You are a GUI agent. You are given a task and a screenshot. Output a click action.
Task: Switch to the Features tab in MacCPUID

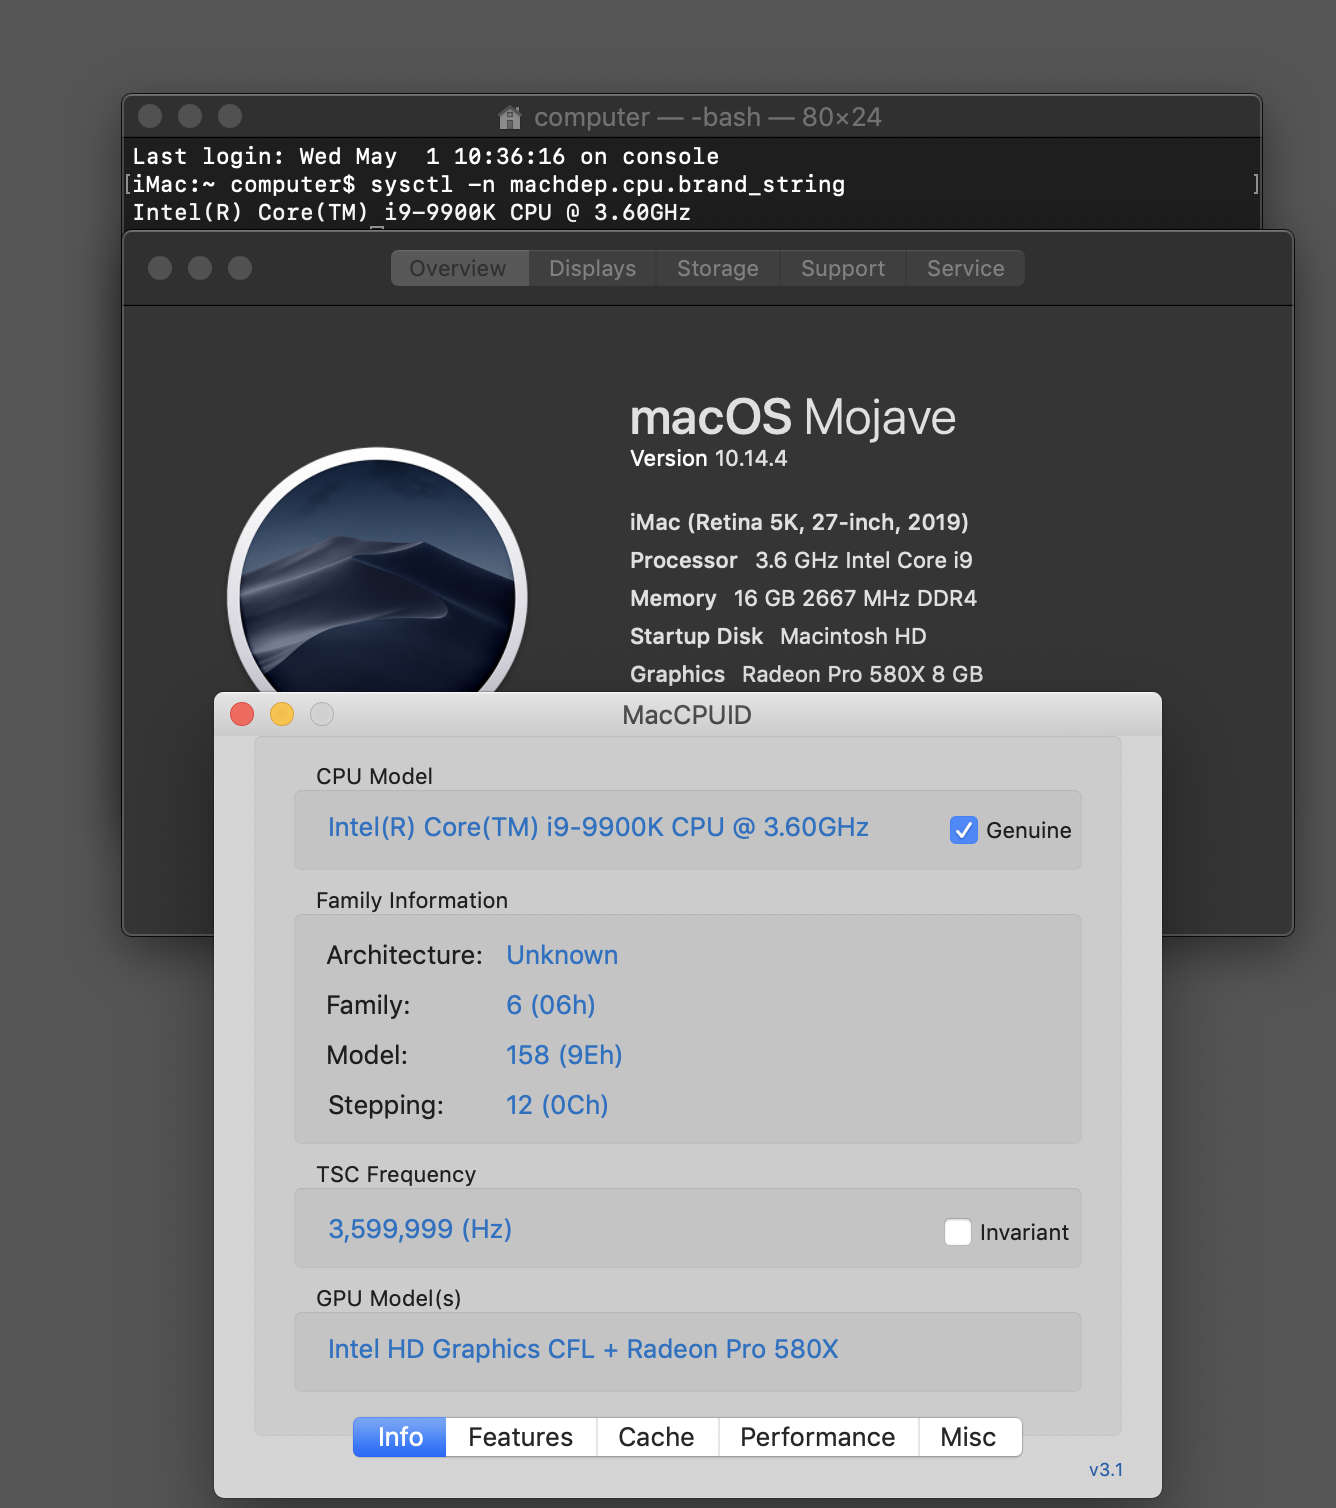click(x=521, y=1437)
